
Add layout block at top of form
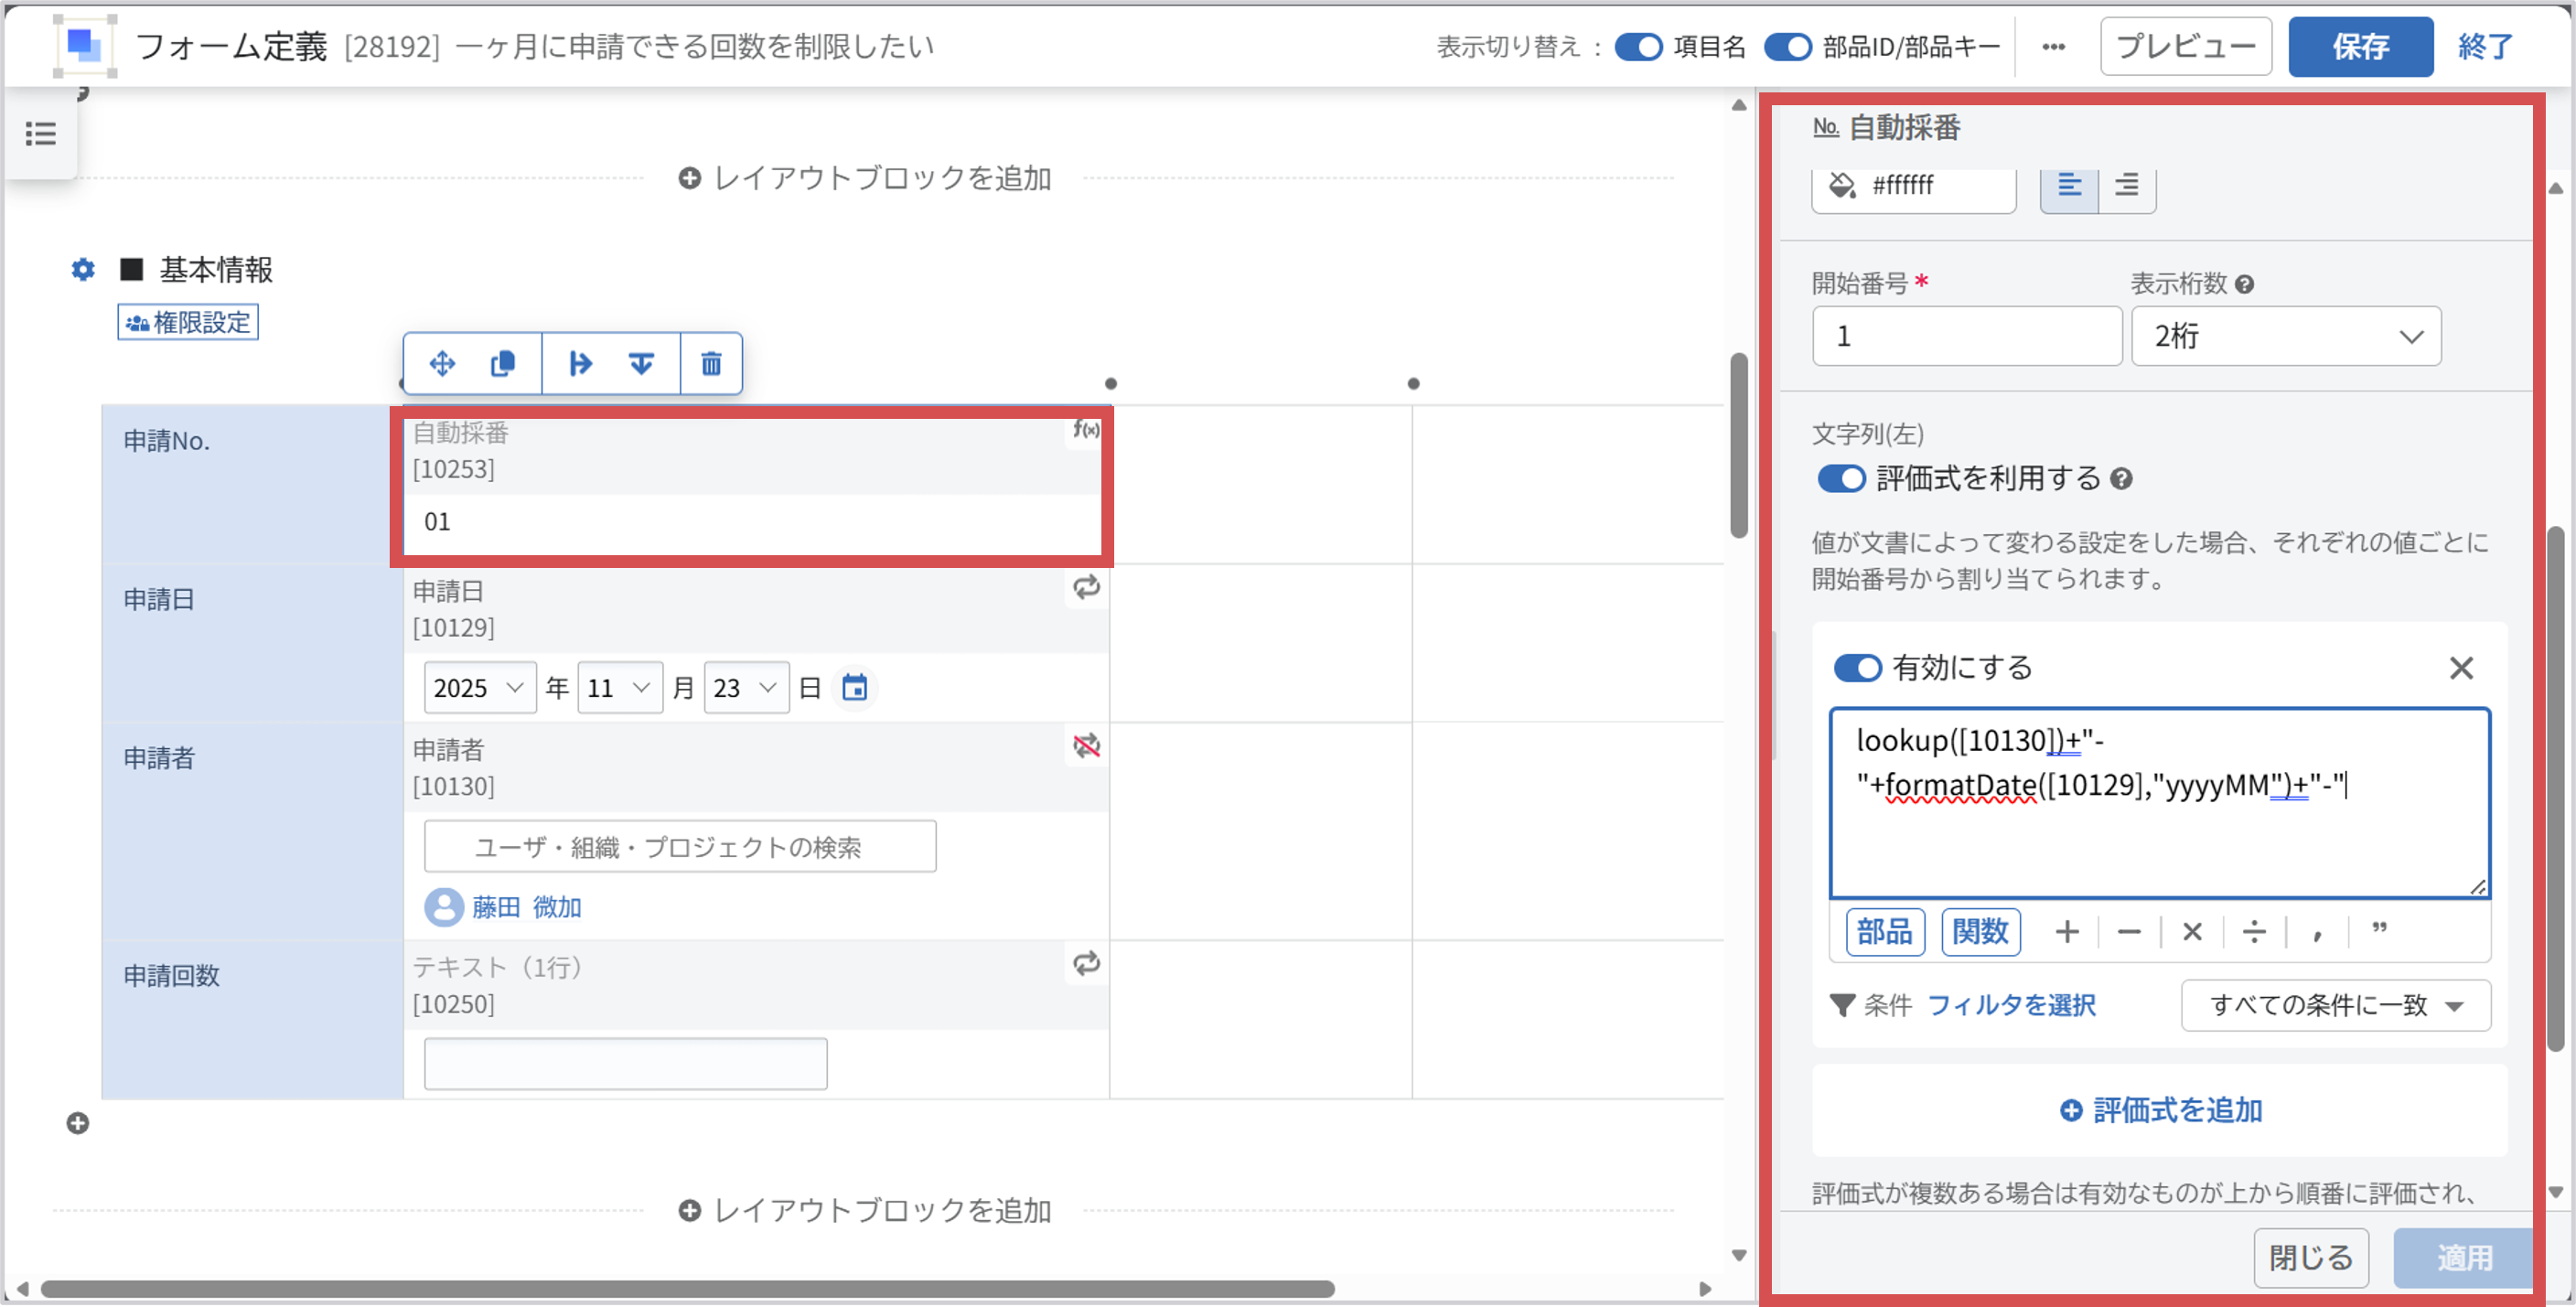coord(865,178)
